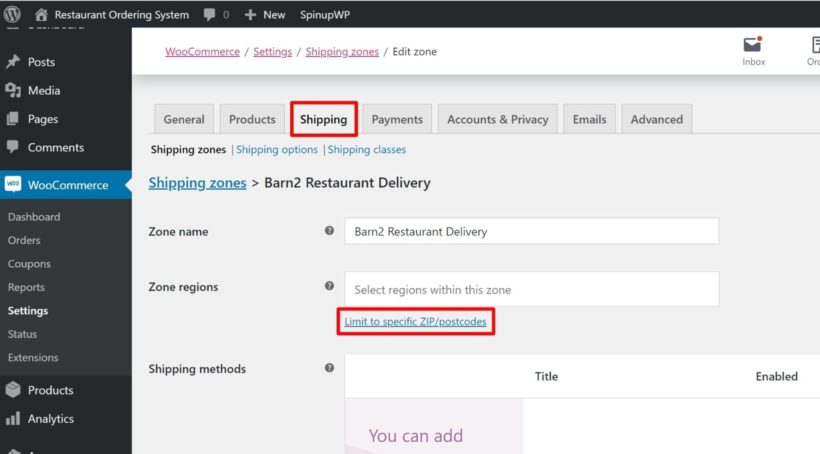The image size is (820, 454).
Task: Click the Zone name input field
Action: 531,231
